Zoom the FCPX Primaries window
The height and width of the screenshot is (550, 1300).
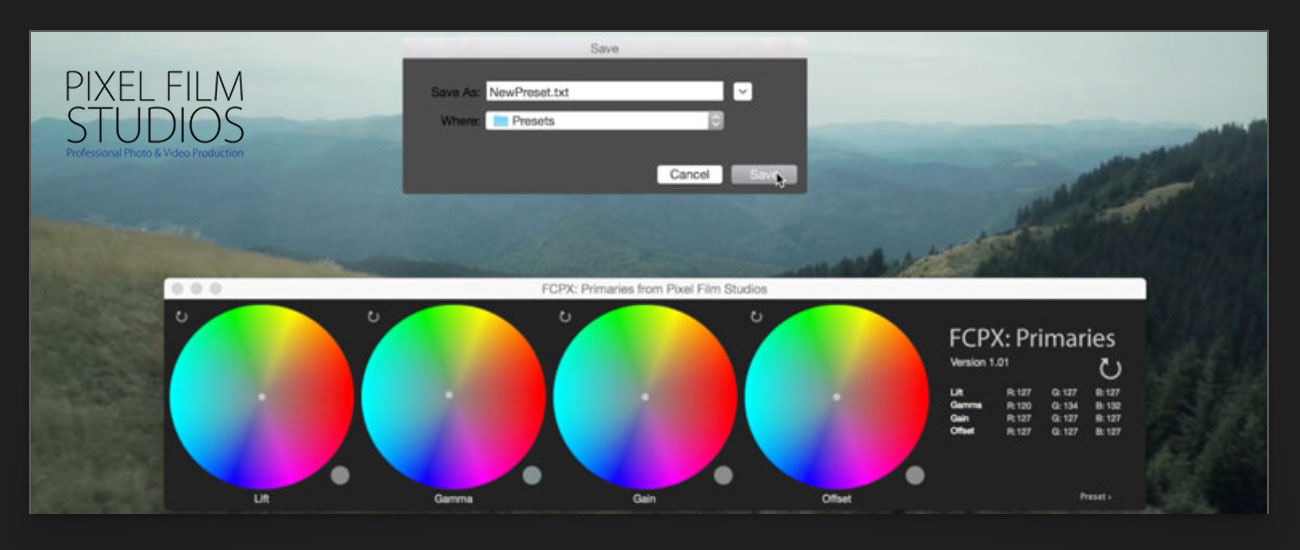[215, 289]
